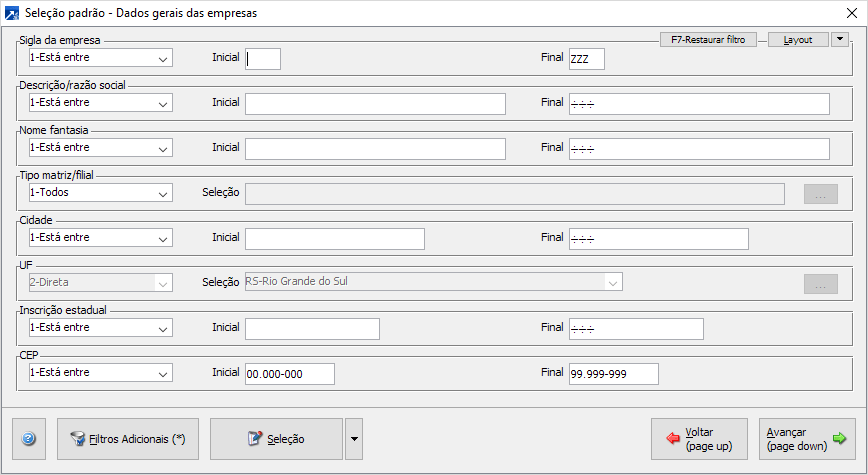The image size is (868, 475).
Task: Open Sigla da empresa condition dropdown
Action: (x=101, y=58)
